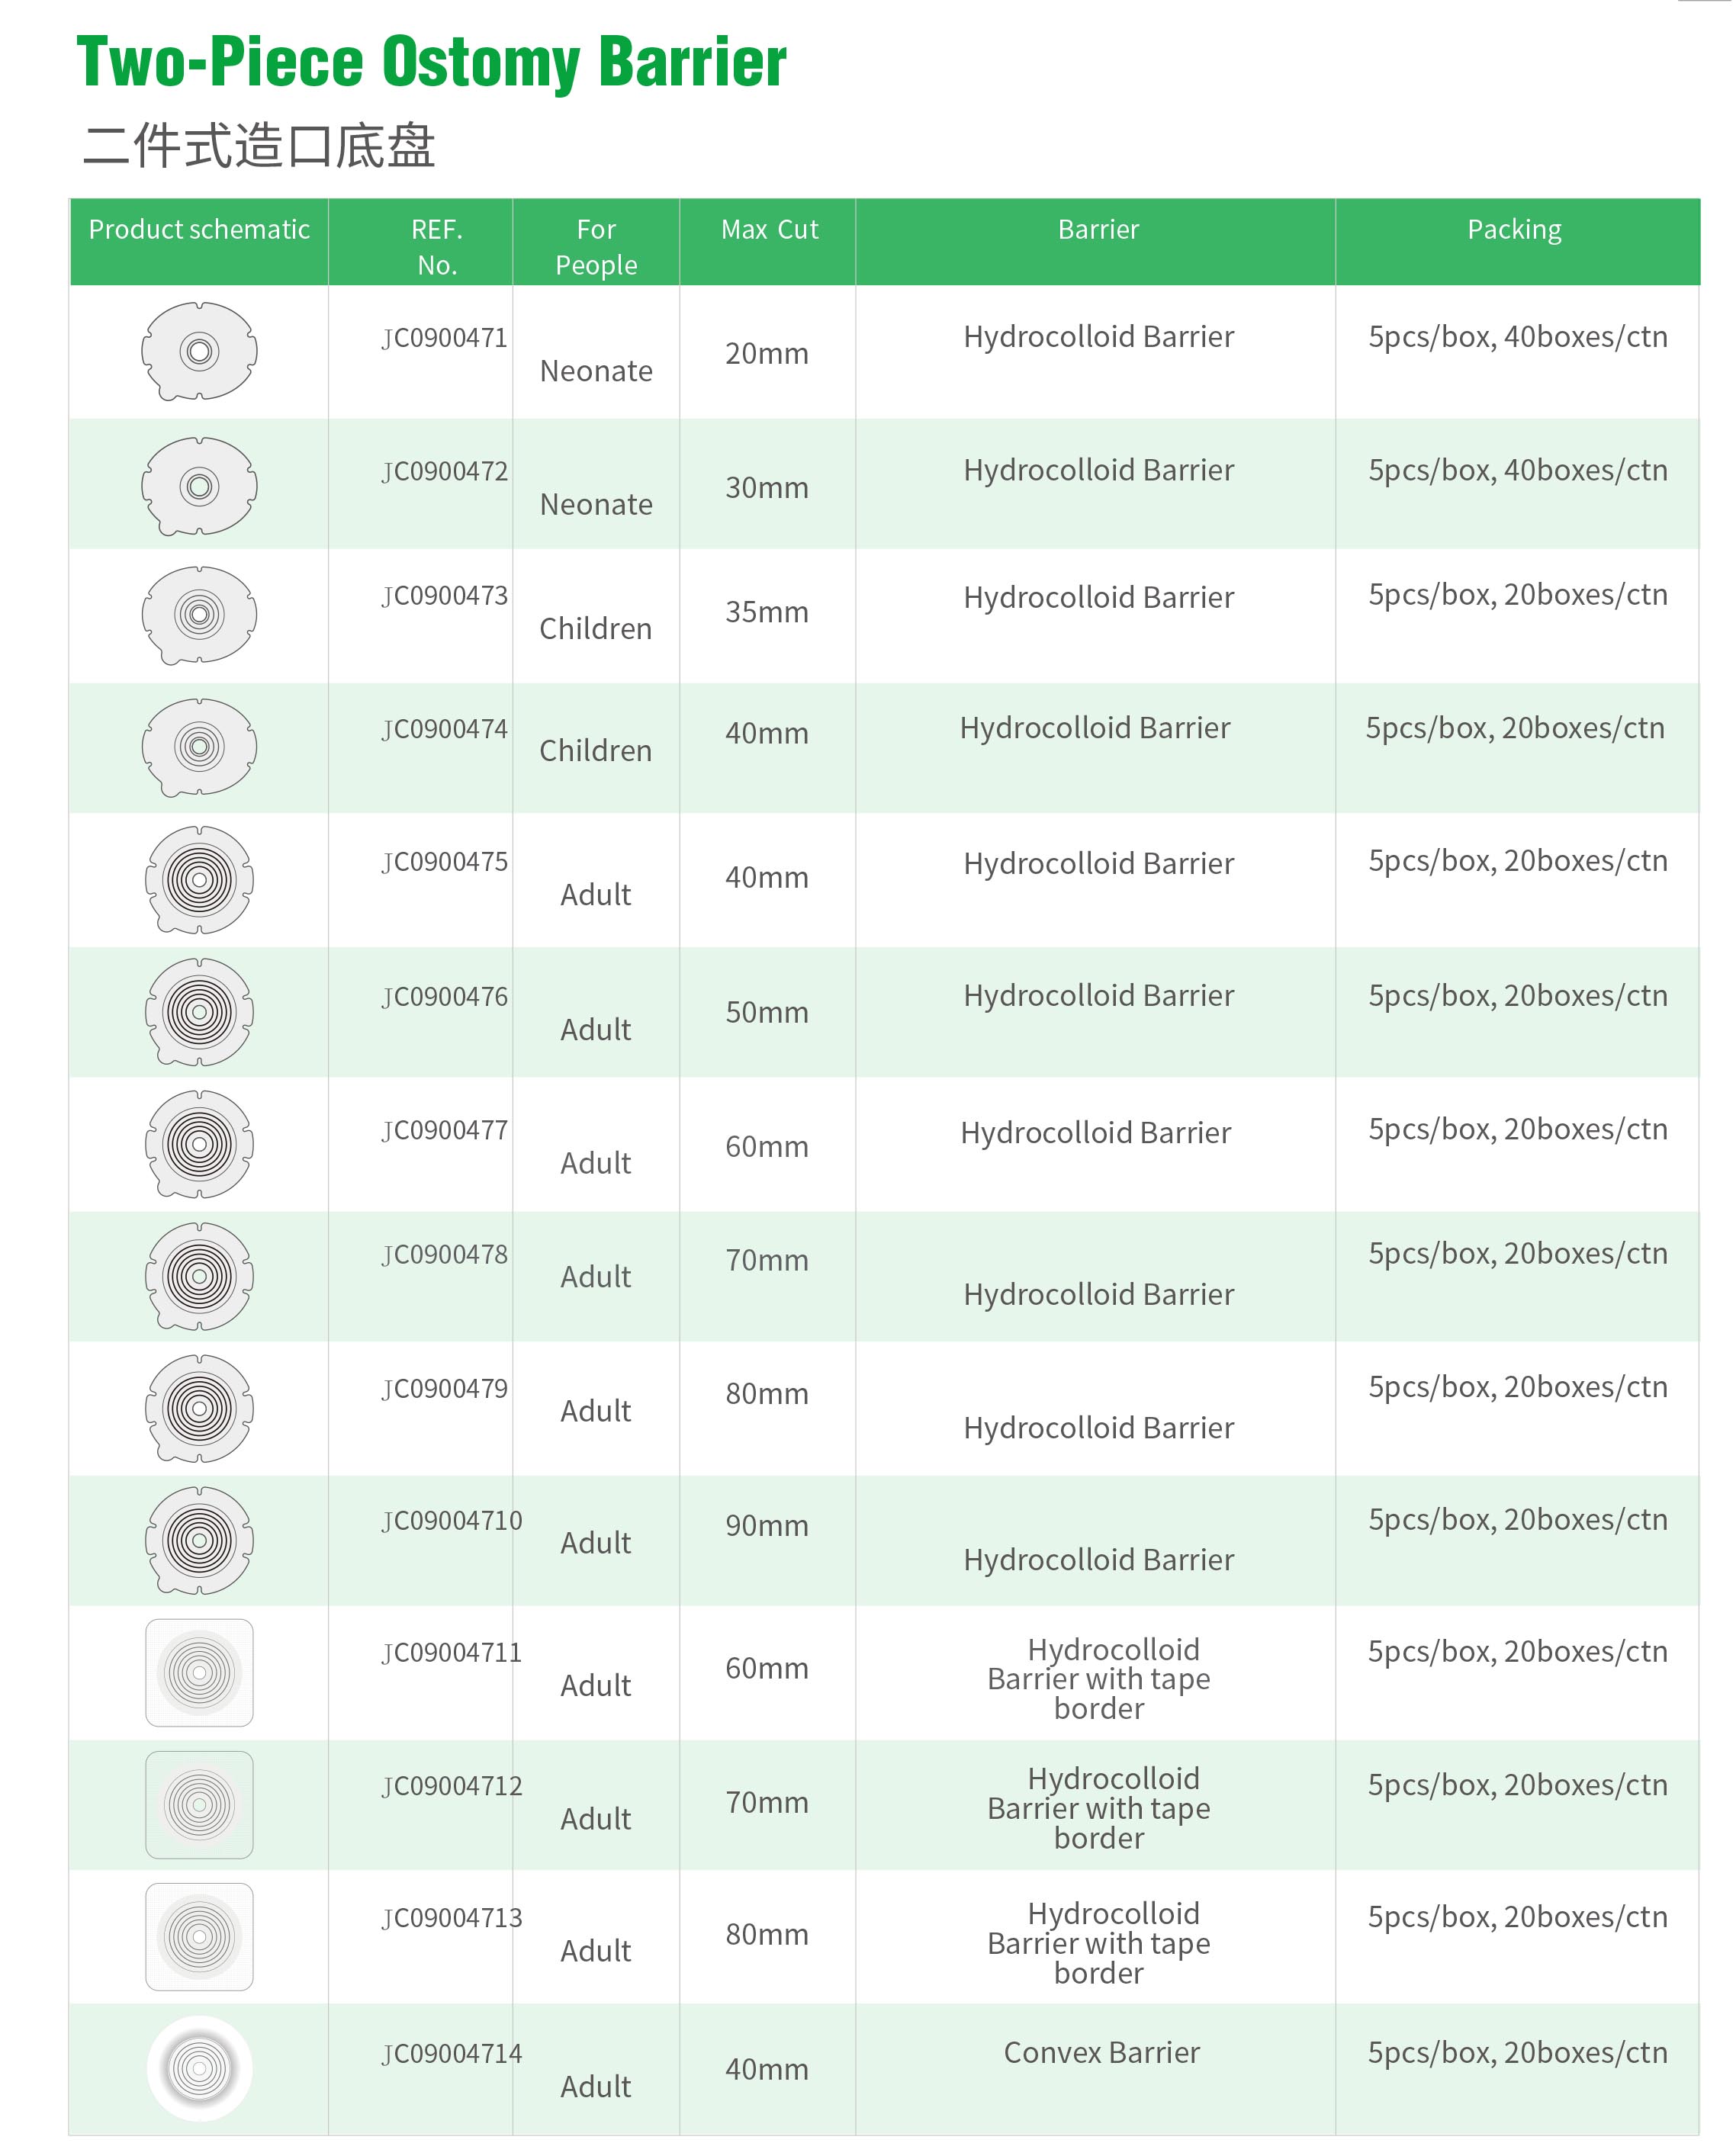Viewport: 1736px width, 2143px height.
Task: Click the JC0900478 barrier schematic image
Action: tap(199, 1275)
